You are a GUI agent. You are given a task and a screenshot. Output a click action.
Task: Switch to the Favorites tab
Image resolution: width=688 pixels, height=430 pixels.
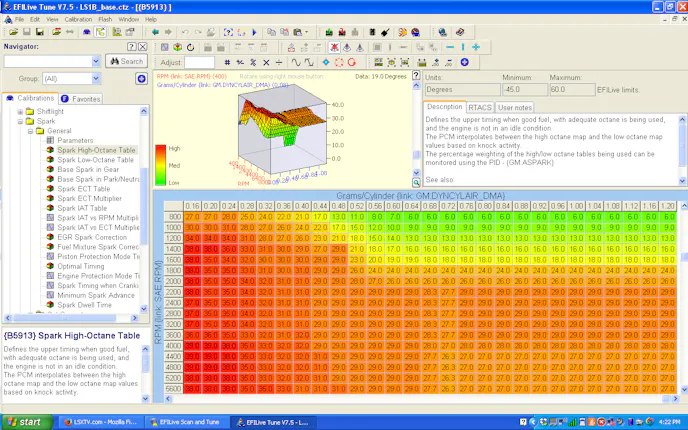pos(85,99)
